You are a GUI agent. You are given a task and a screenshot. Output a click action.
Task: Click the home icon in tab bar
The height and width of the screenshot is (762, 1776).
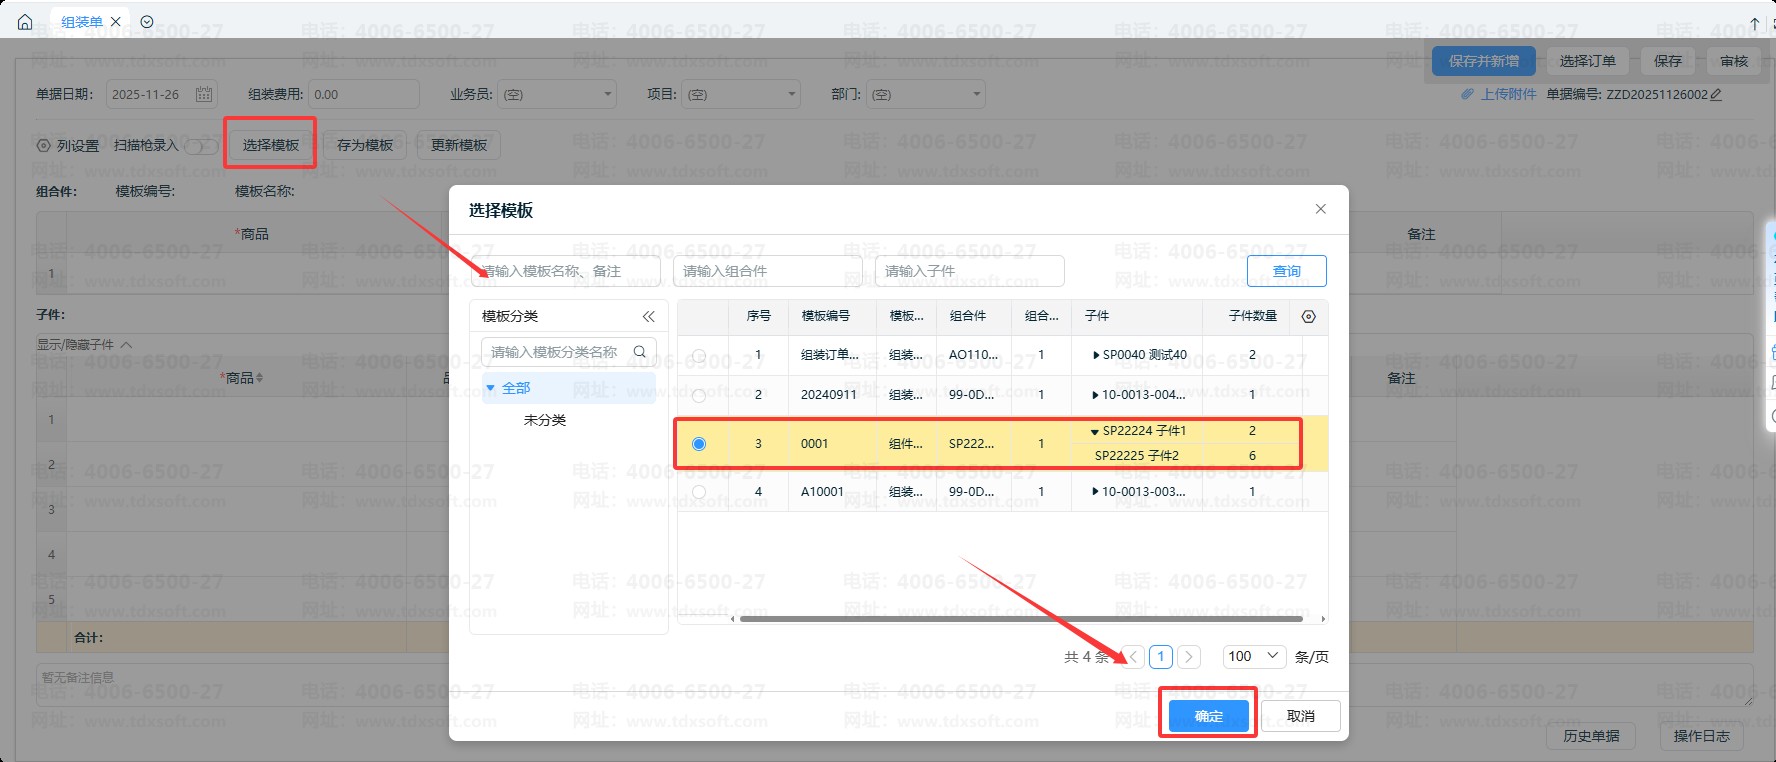tap(25, 22)
